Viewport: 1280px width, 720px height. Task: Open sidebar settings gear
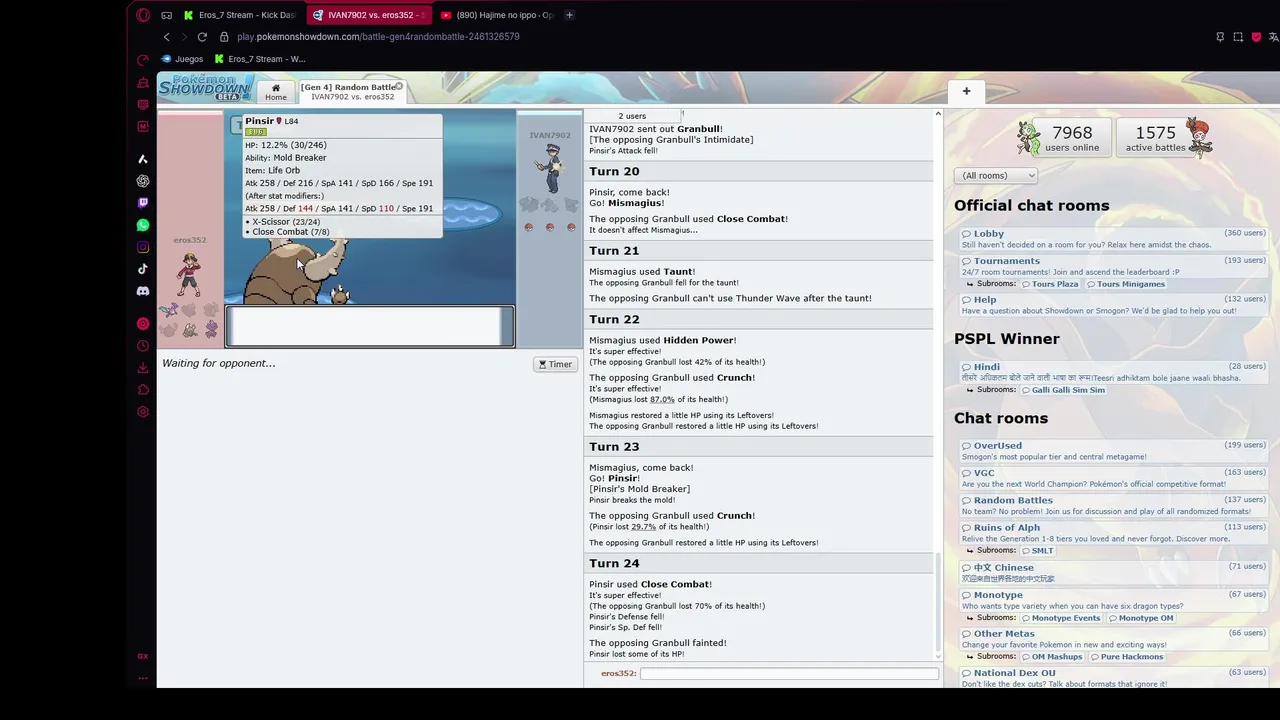point(143,412)
